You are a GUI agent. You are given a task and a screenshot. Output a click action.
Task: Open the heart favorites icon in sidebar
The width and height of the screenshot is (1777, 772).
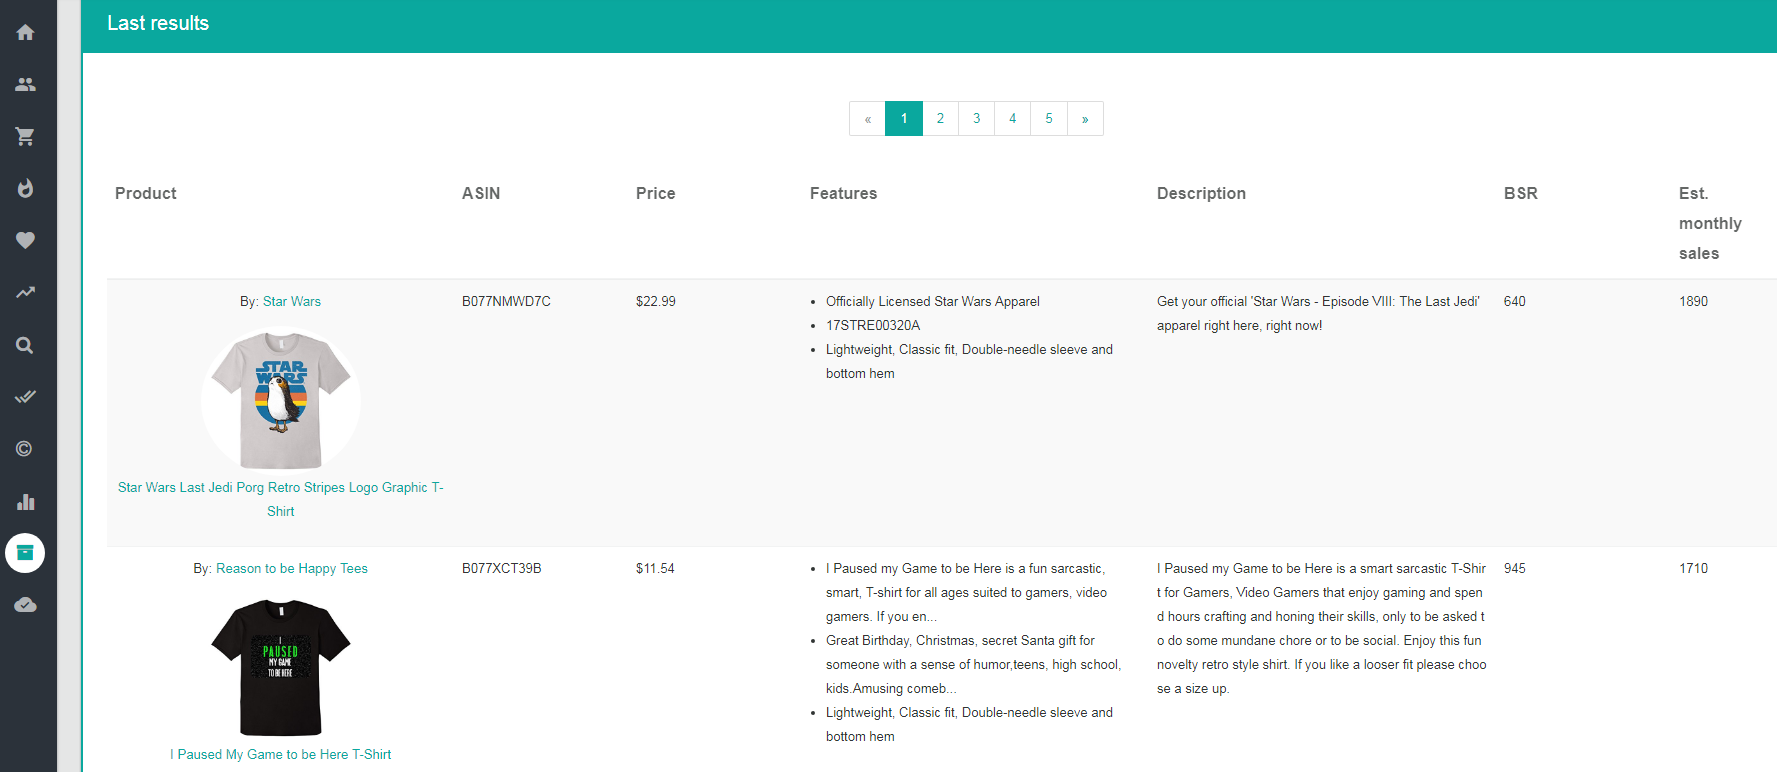[25, 240]
